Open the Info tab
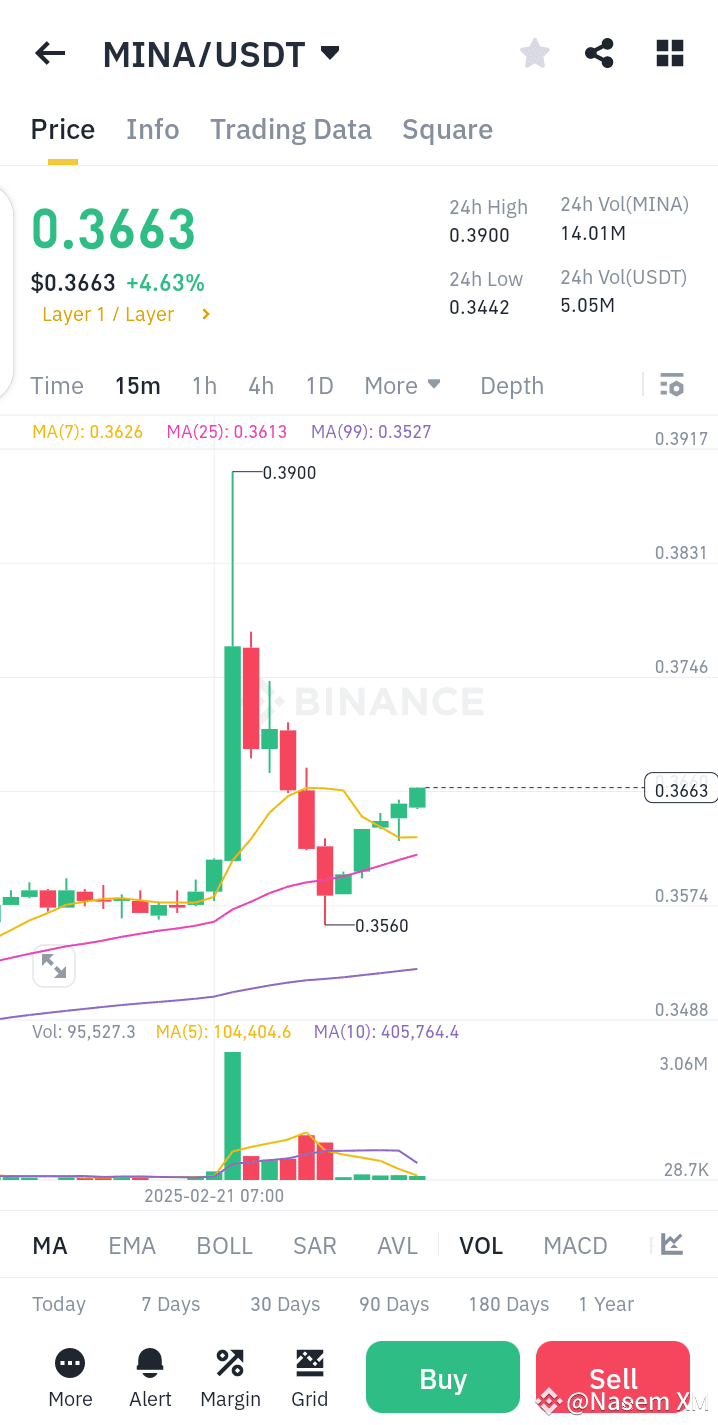This screenshot has height=1425, width=718. pyautogui.click(x=152, y=129)
